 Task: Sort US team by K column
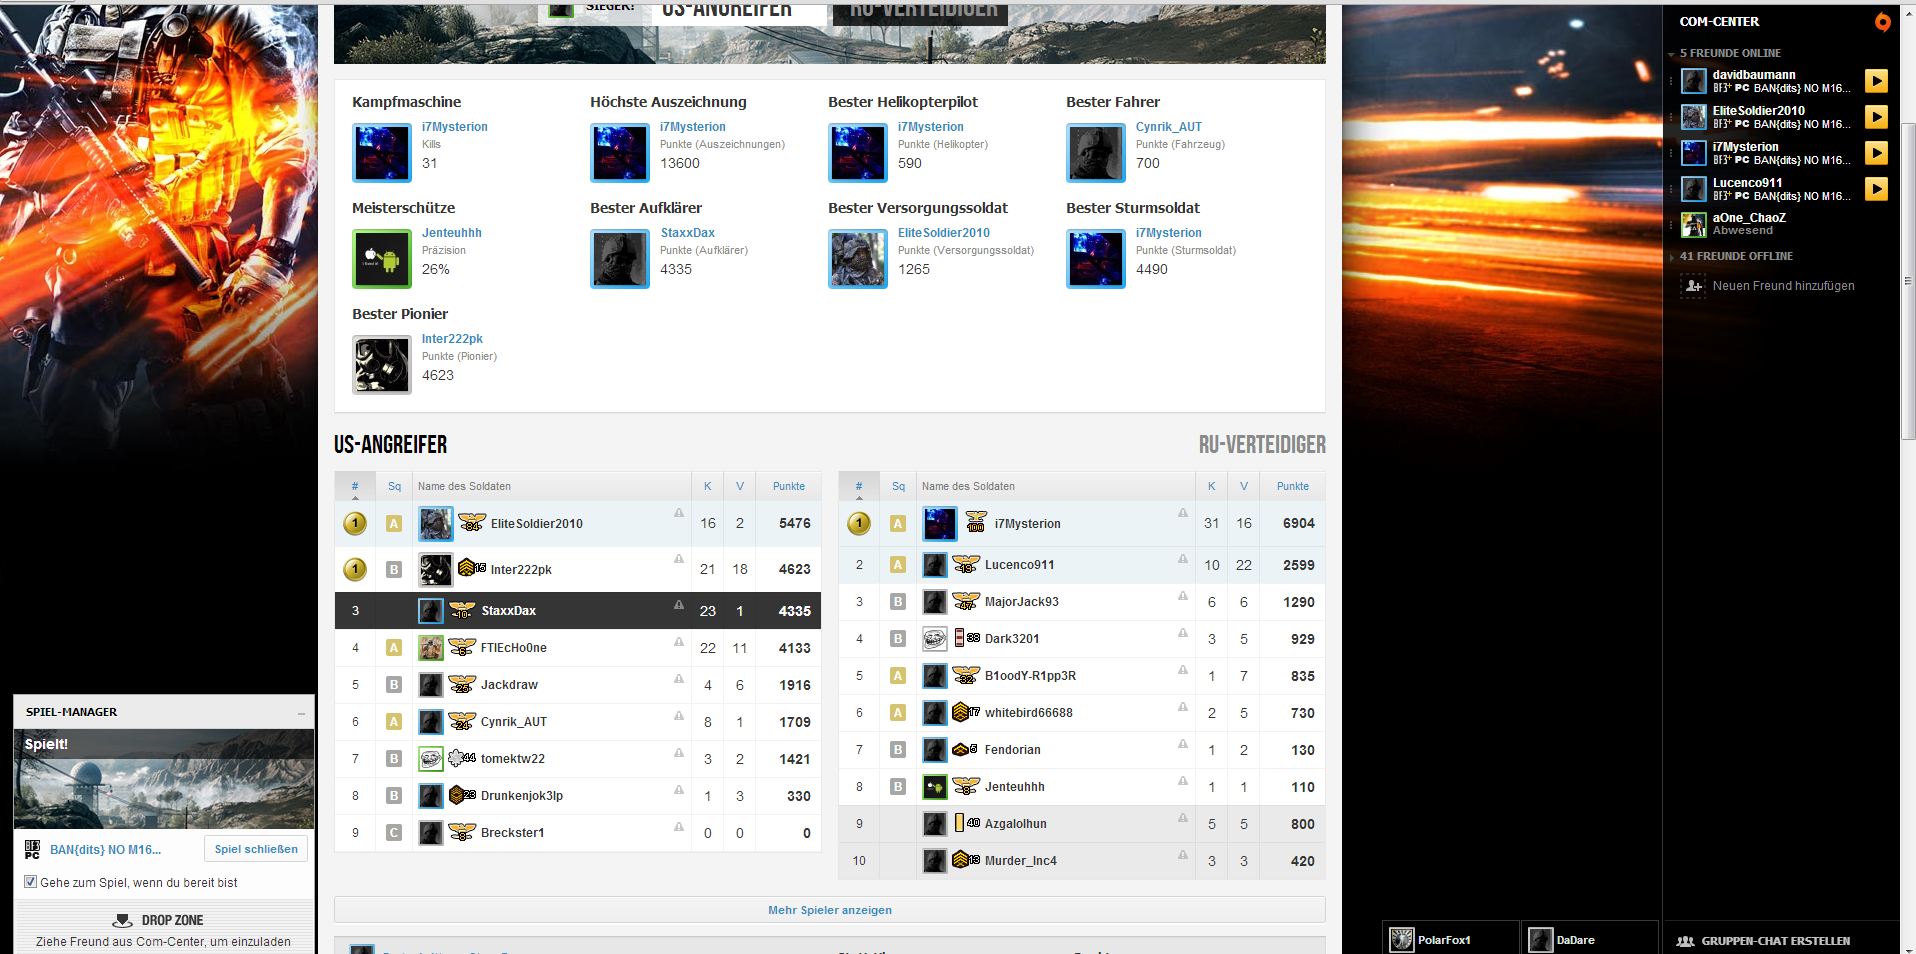click(x=707, y=487)
